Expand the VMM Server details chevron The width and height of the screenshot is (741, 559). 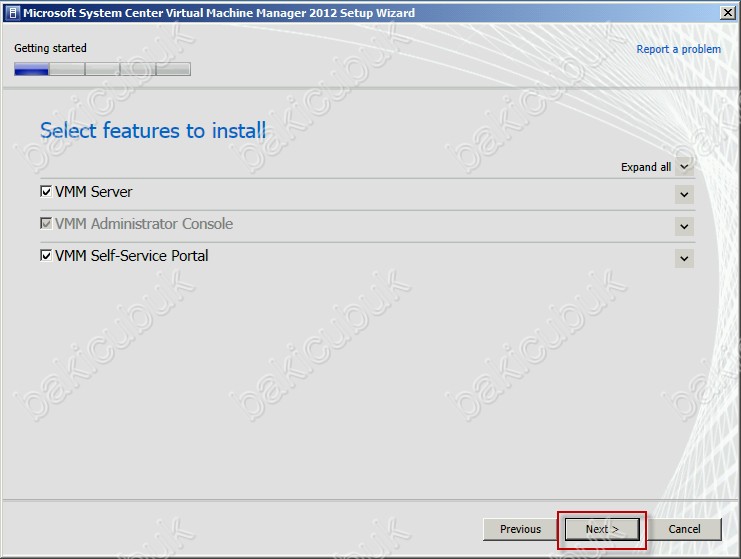coord(684,194)
